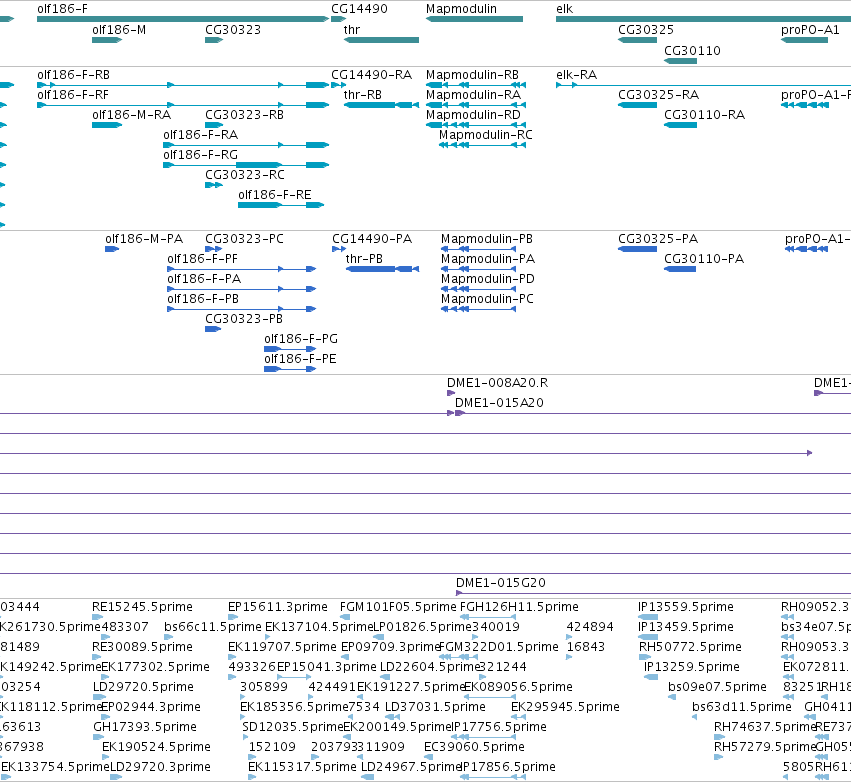Click protein 'thr-PB'
The width and height of the screenshot is (851, 782).
pyautogui.click(x=364, y=259)
